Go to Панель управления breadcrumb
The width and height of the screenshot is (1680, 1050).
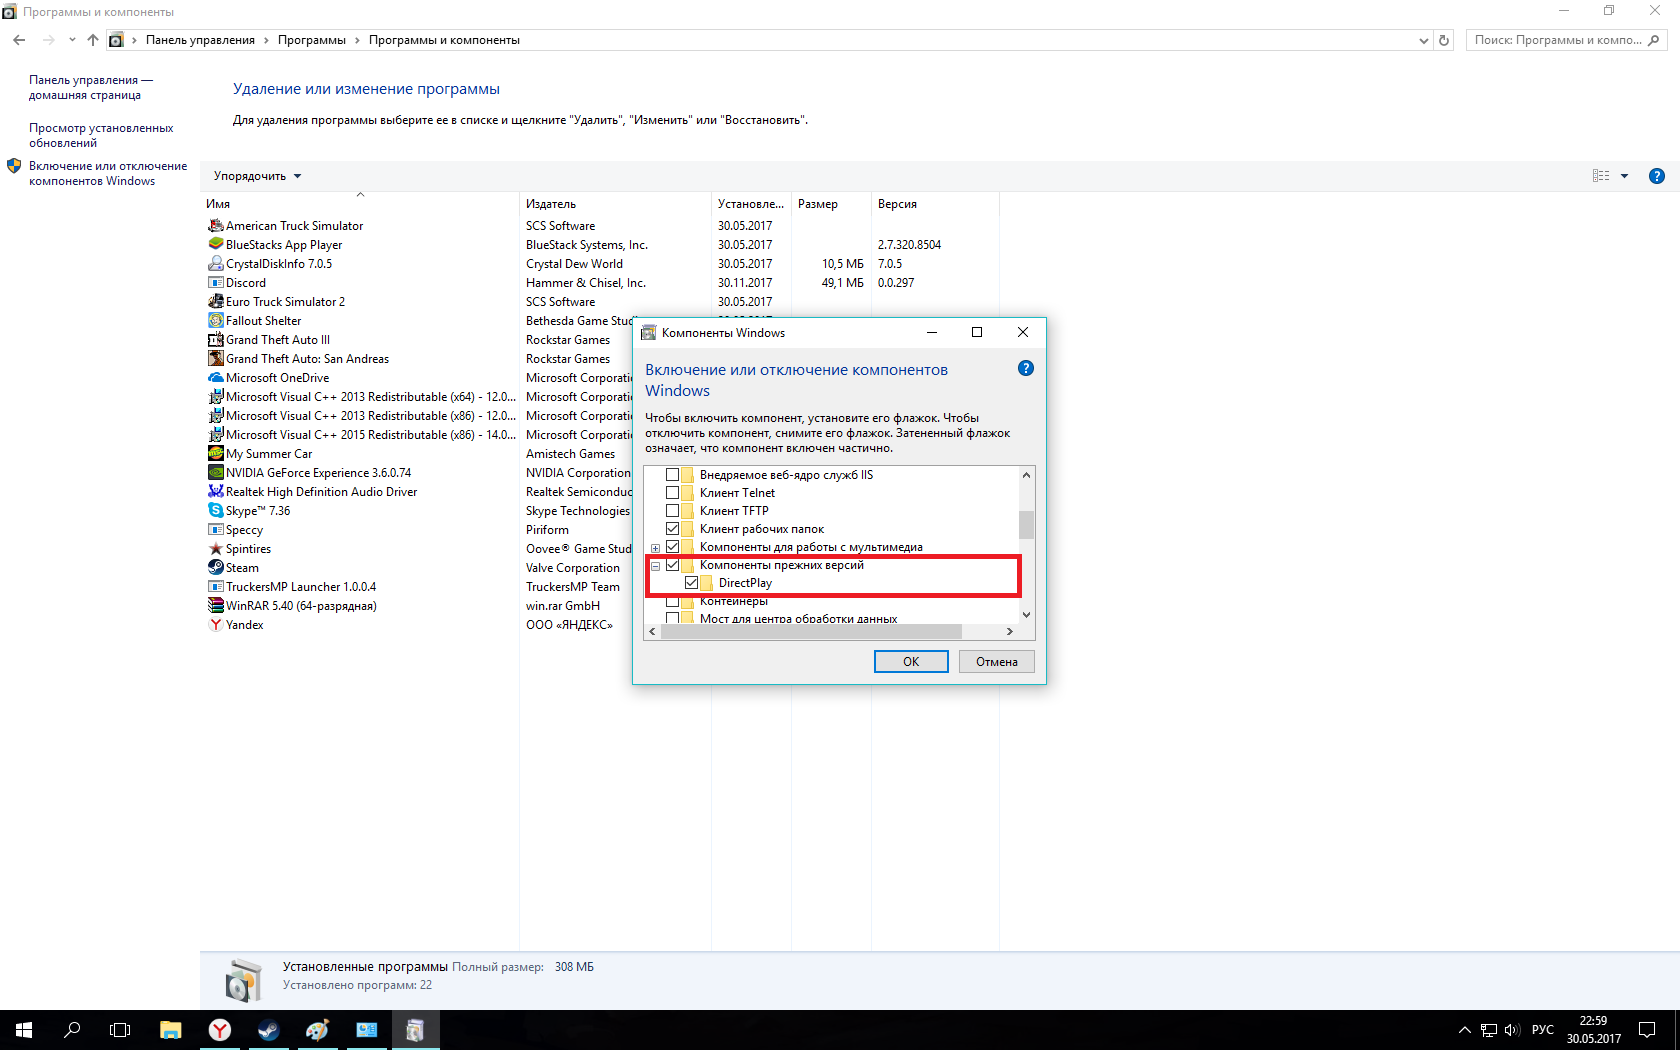point(200,40)
